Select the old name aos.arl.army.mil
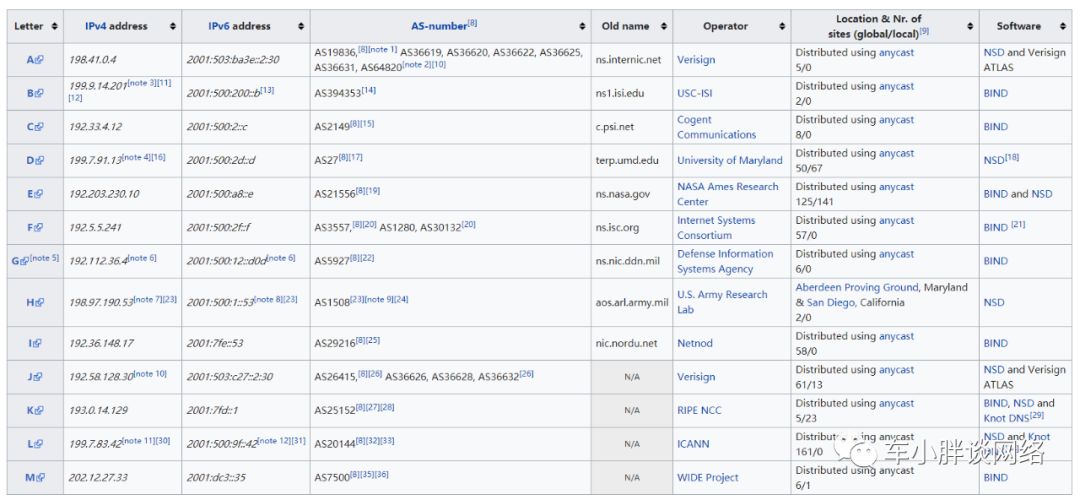The width and height of the screenshot is (1080, 500). pyautogui.click(x=632, y=302)
